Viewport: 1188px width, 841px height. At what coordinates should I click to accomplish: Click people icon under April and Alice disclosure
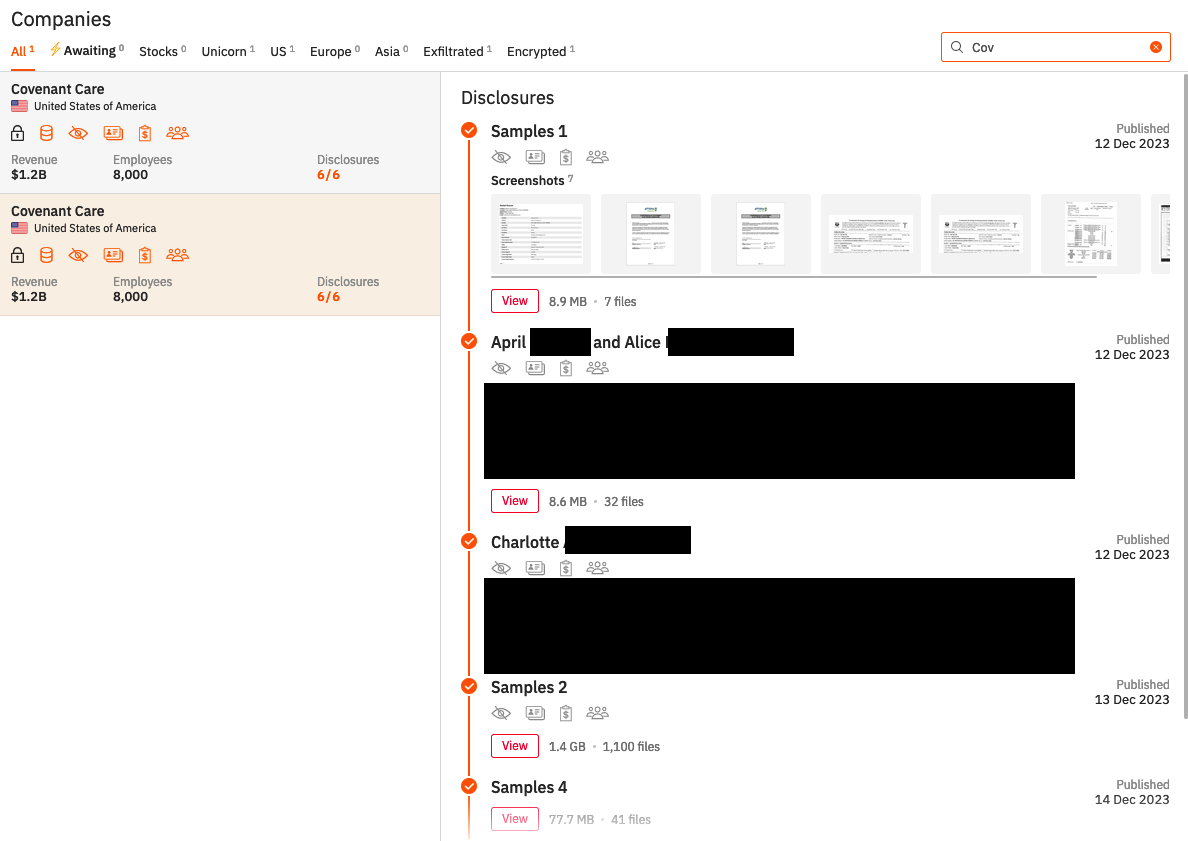click(598, 368)
